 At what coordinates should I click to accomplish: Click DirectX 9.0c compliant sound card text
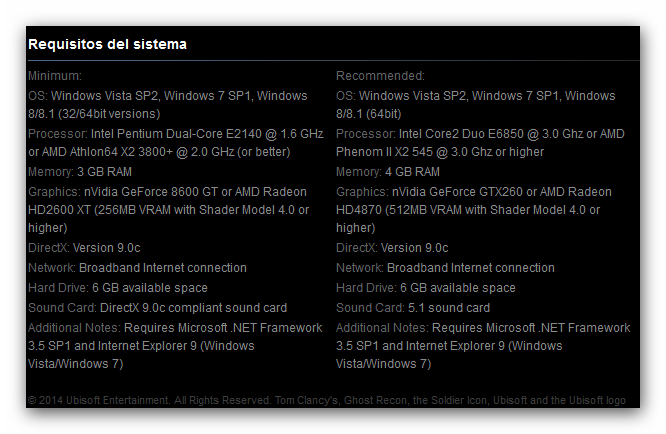(193, 307)
